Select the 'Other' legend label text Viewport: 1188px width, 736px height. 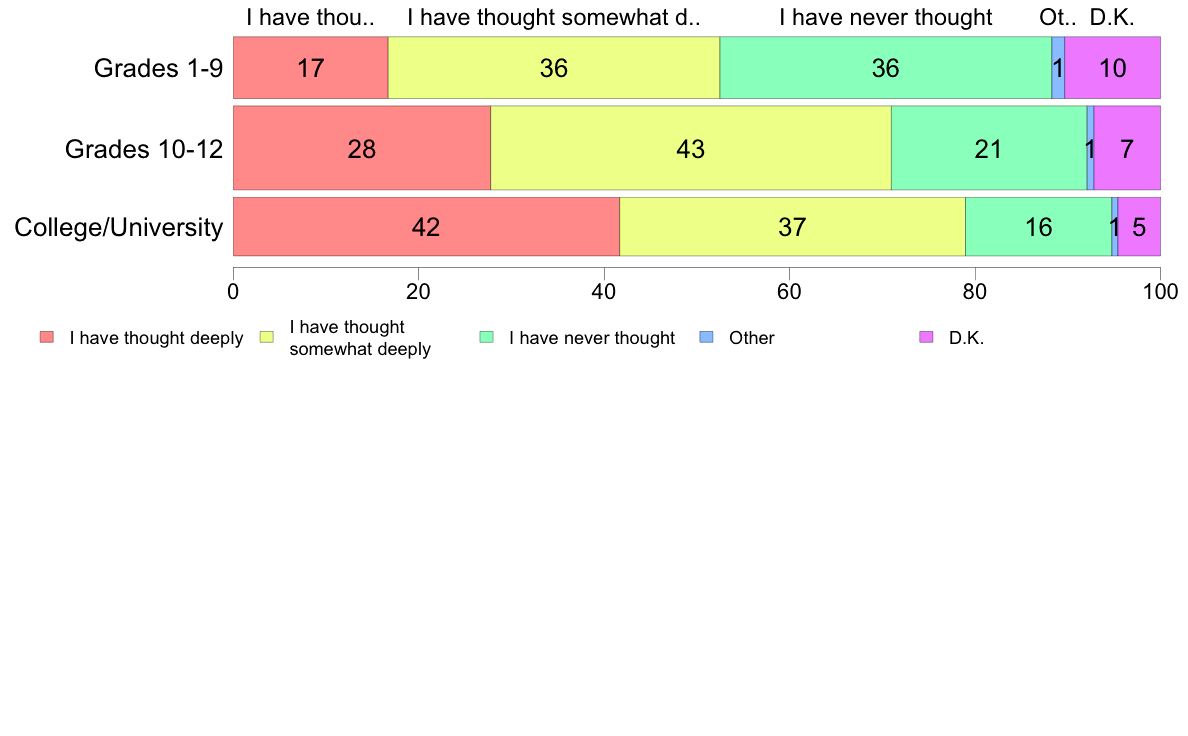(x=752, y=338)
